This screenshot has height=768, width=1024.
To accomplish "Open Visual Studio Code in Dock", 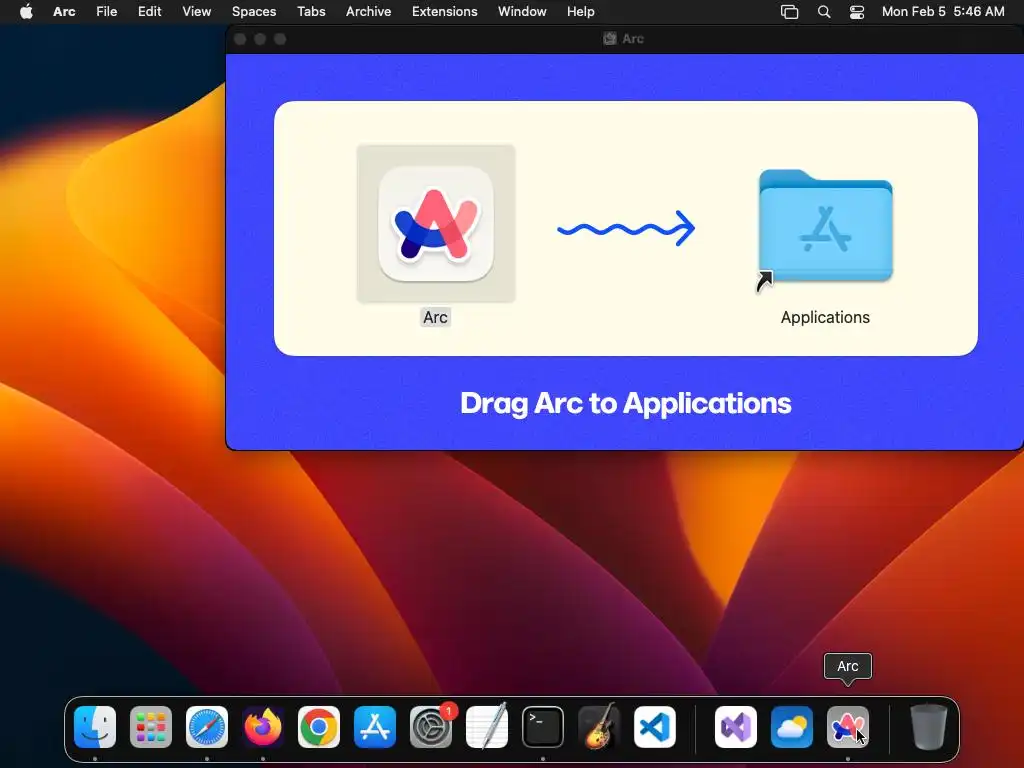I will (655, 727).
